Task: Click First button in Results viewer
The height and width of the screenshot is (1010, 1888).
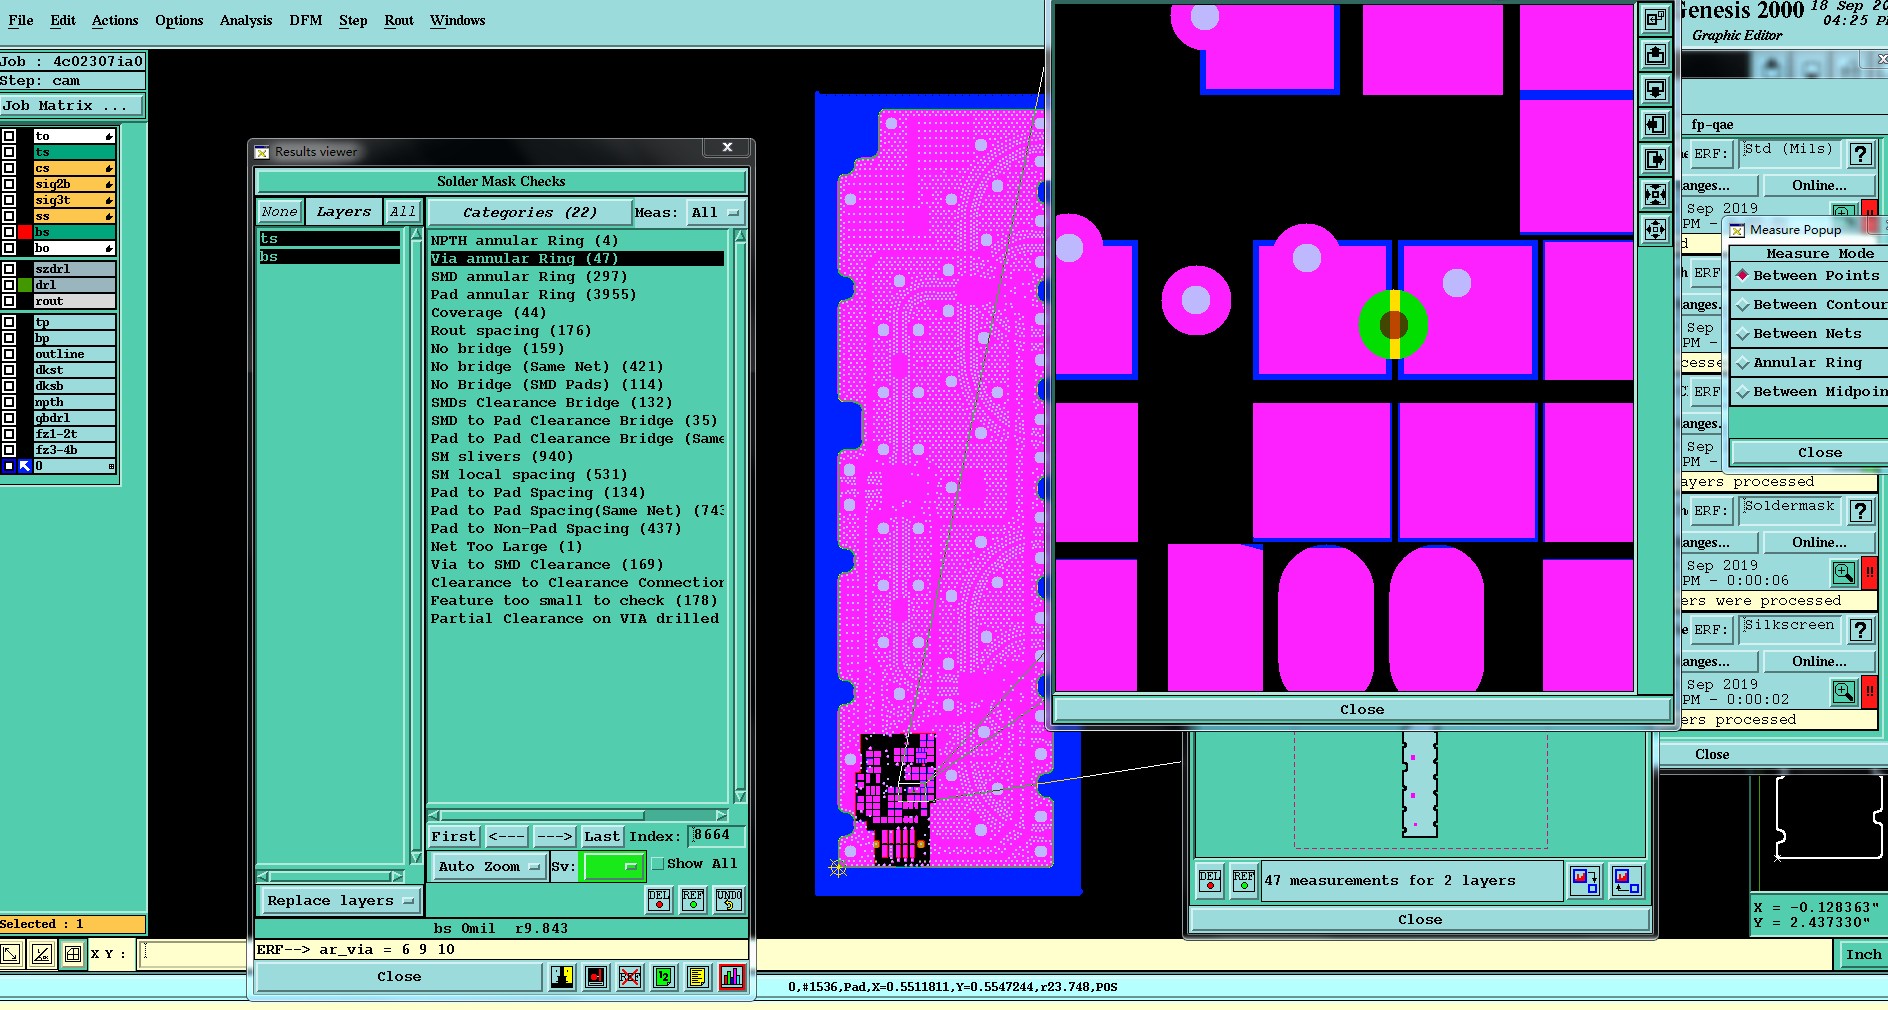Action: 454,837
